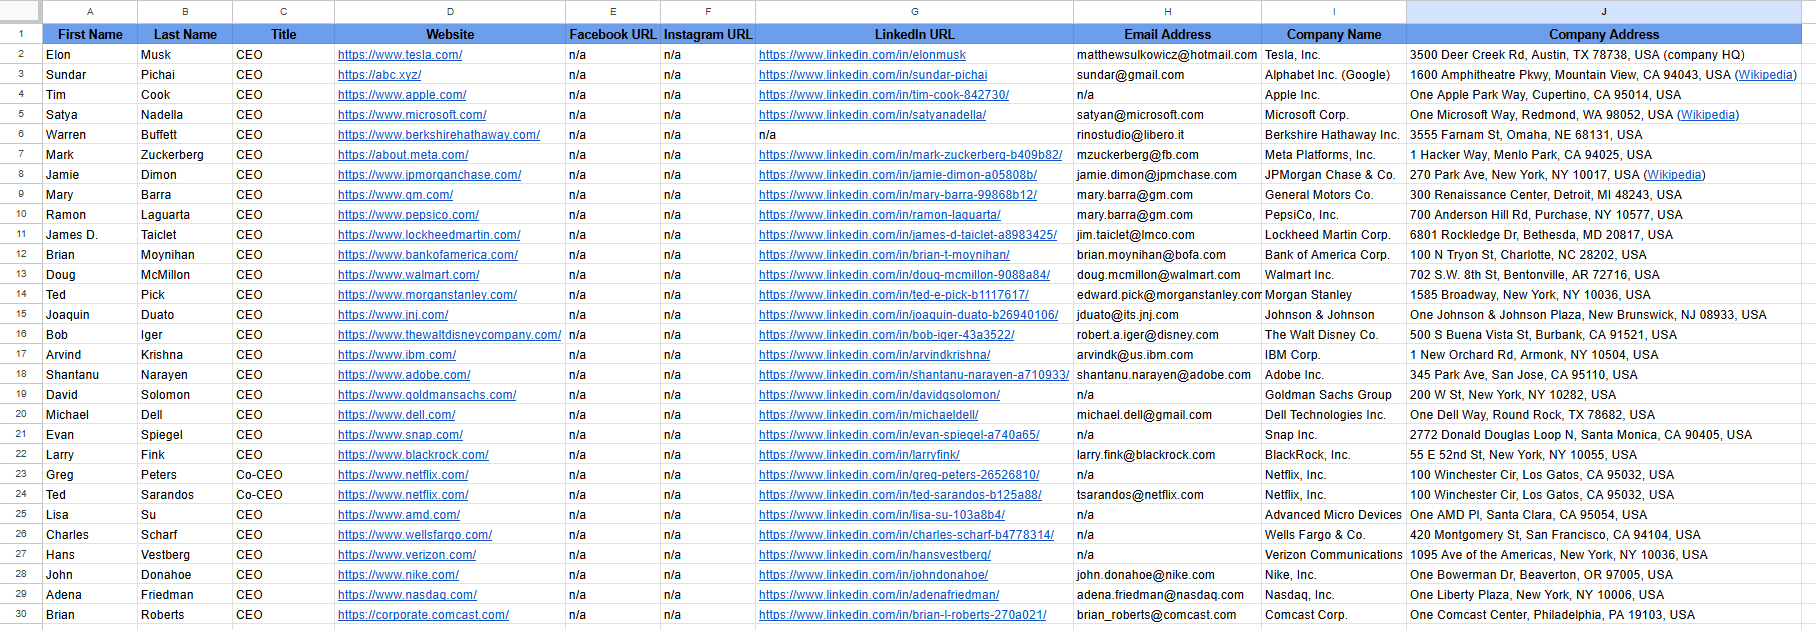Click the rinostudio@libero.it email cell
This screenshot has width=1816, height=630.
point(1167,135)
